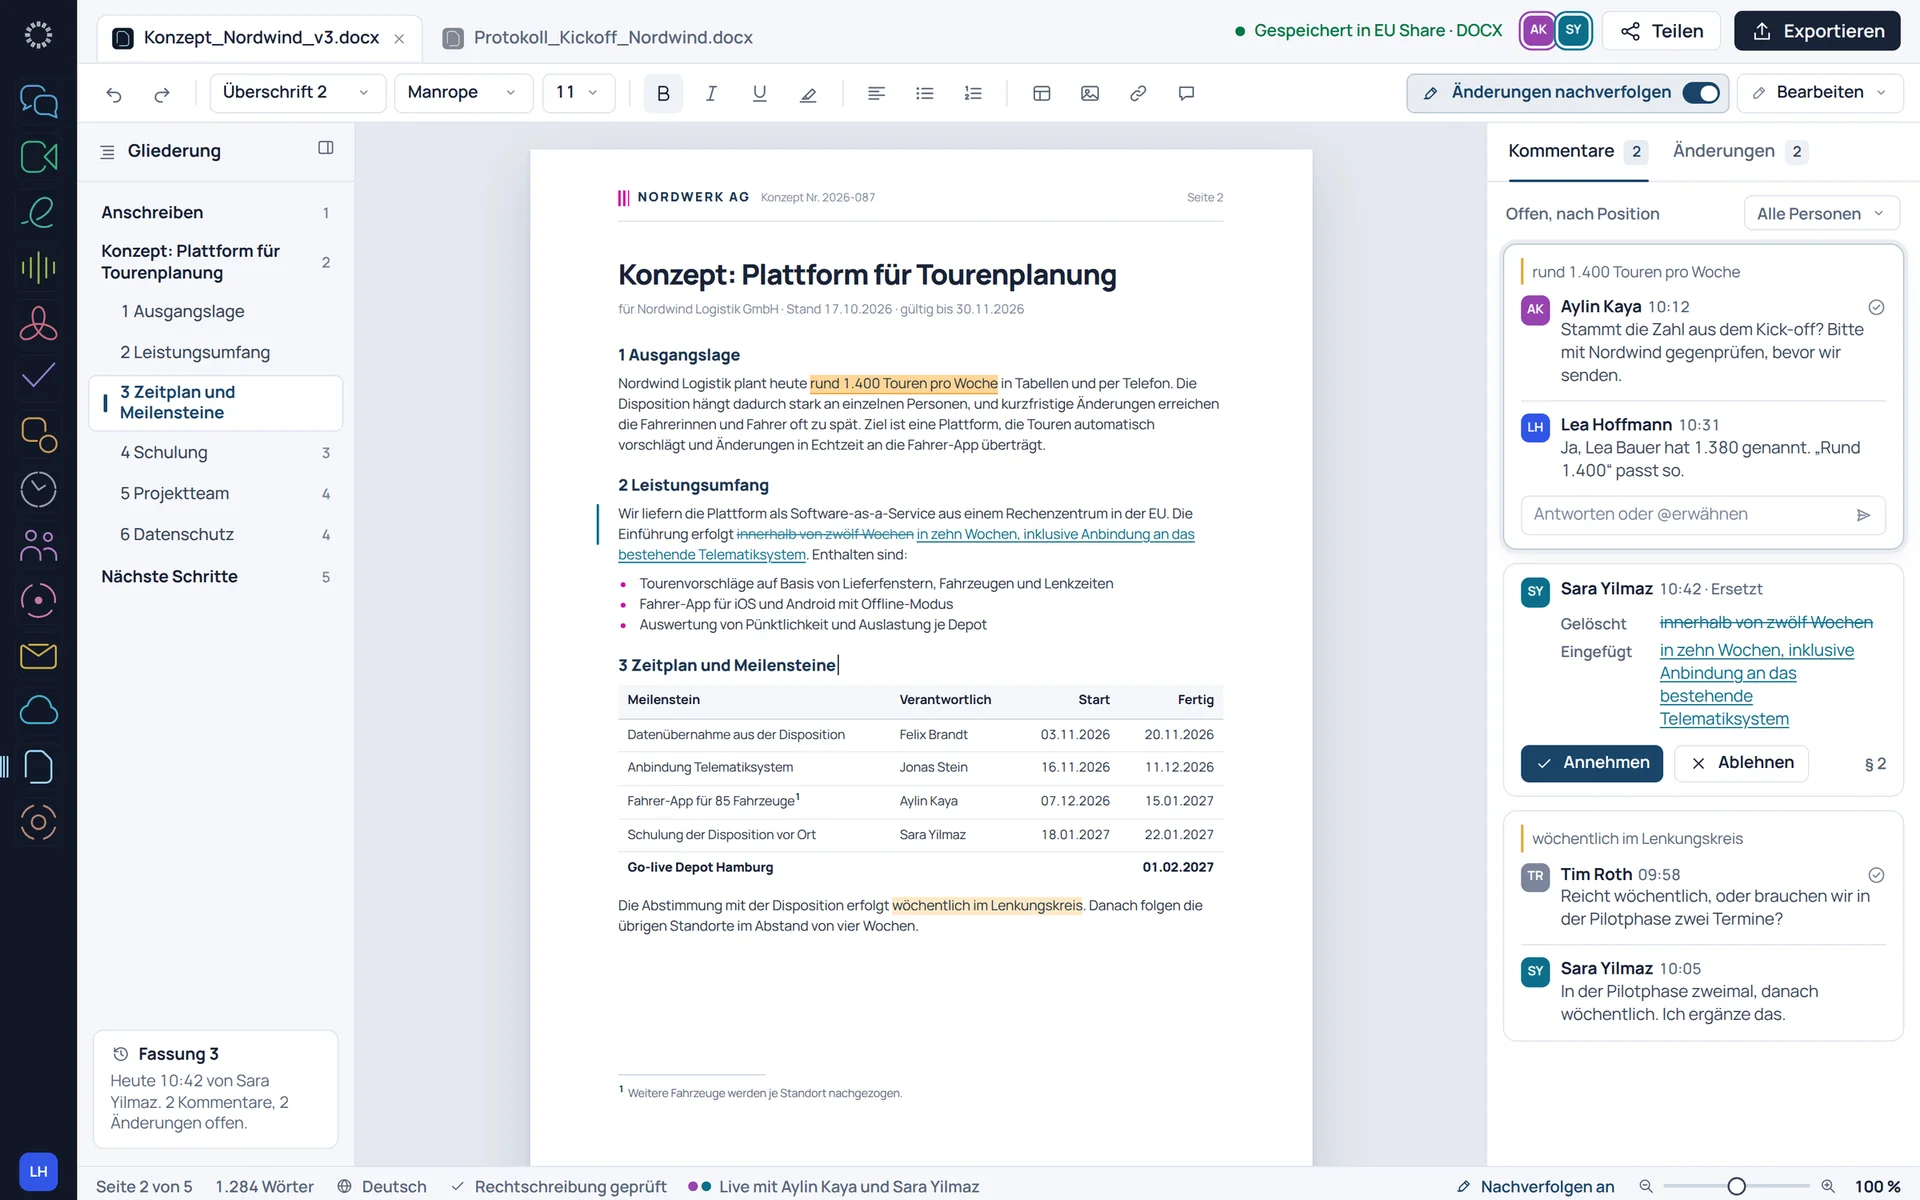Viewport: 1920px width, 1200px height.
Task: Select the Kommentare tab
Action: click(1577, 151)
